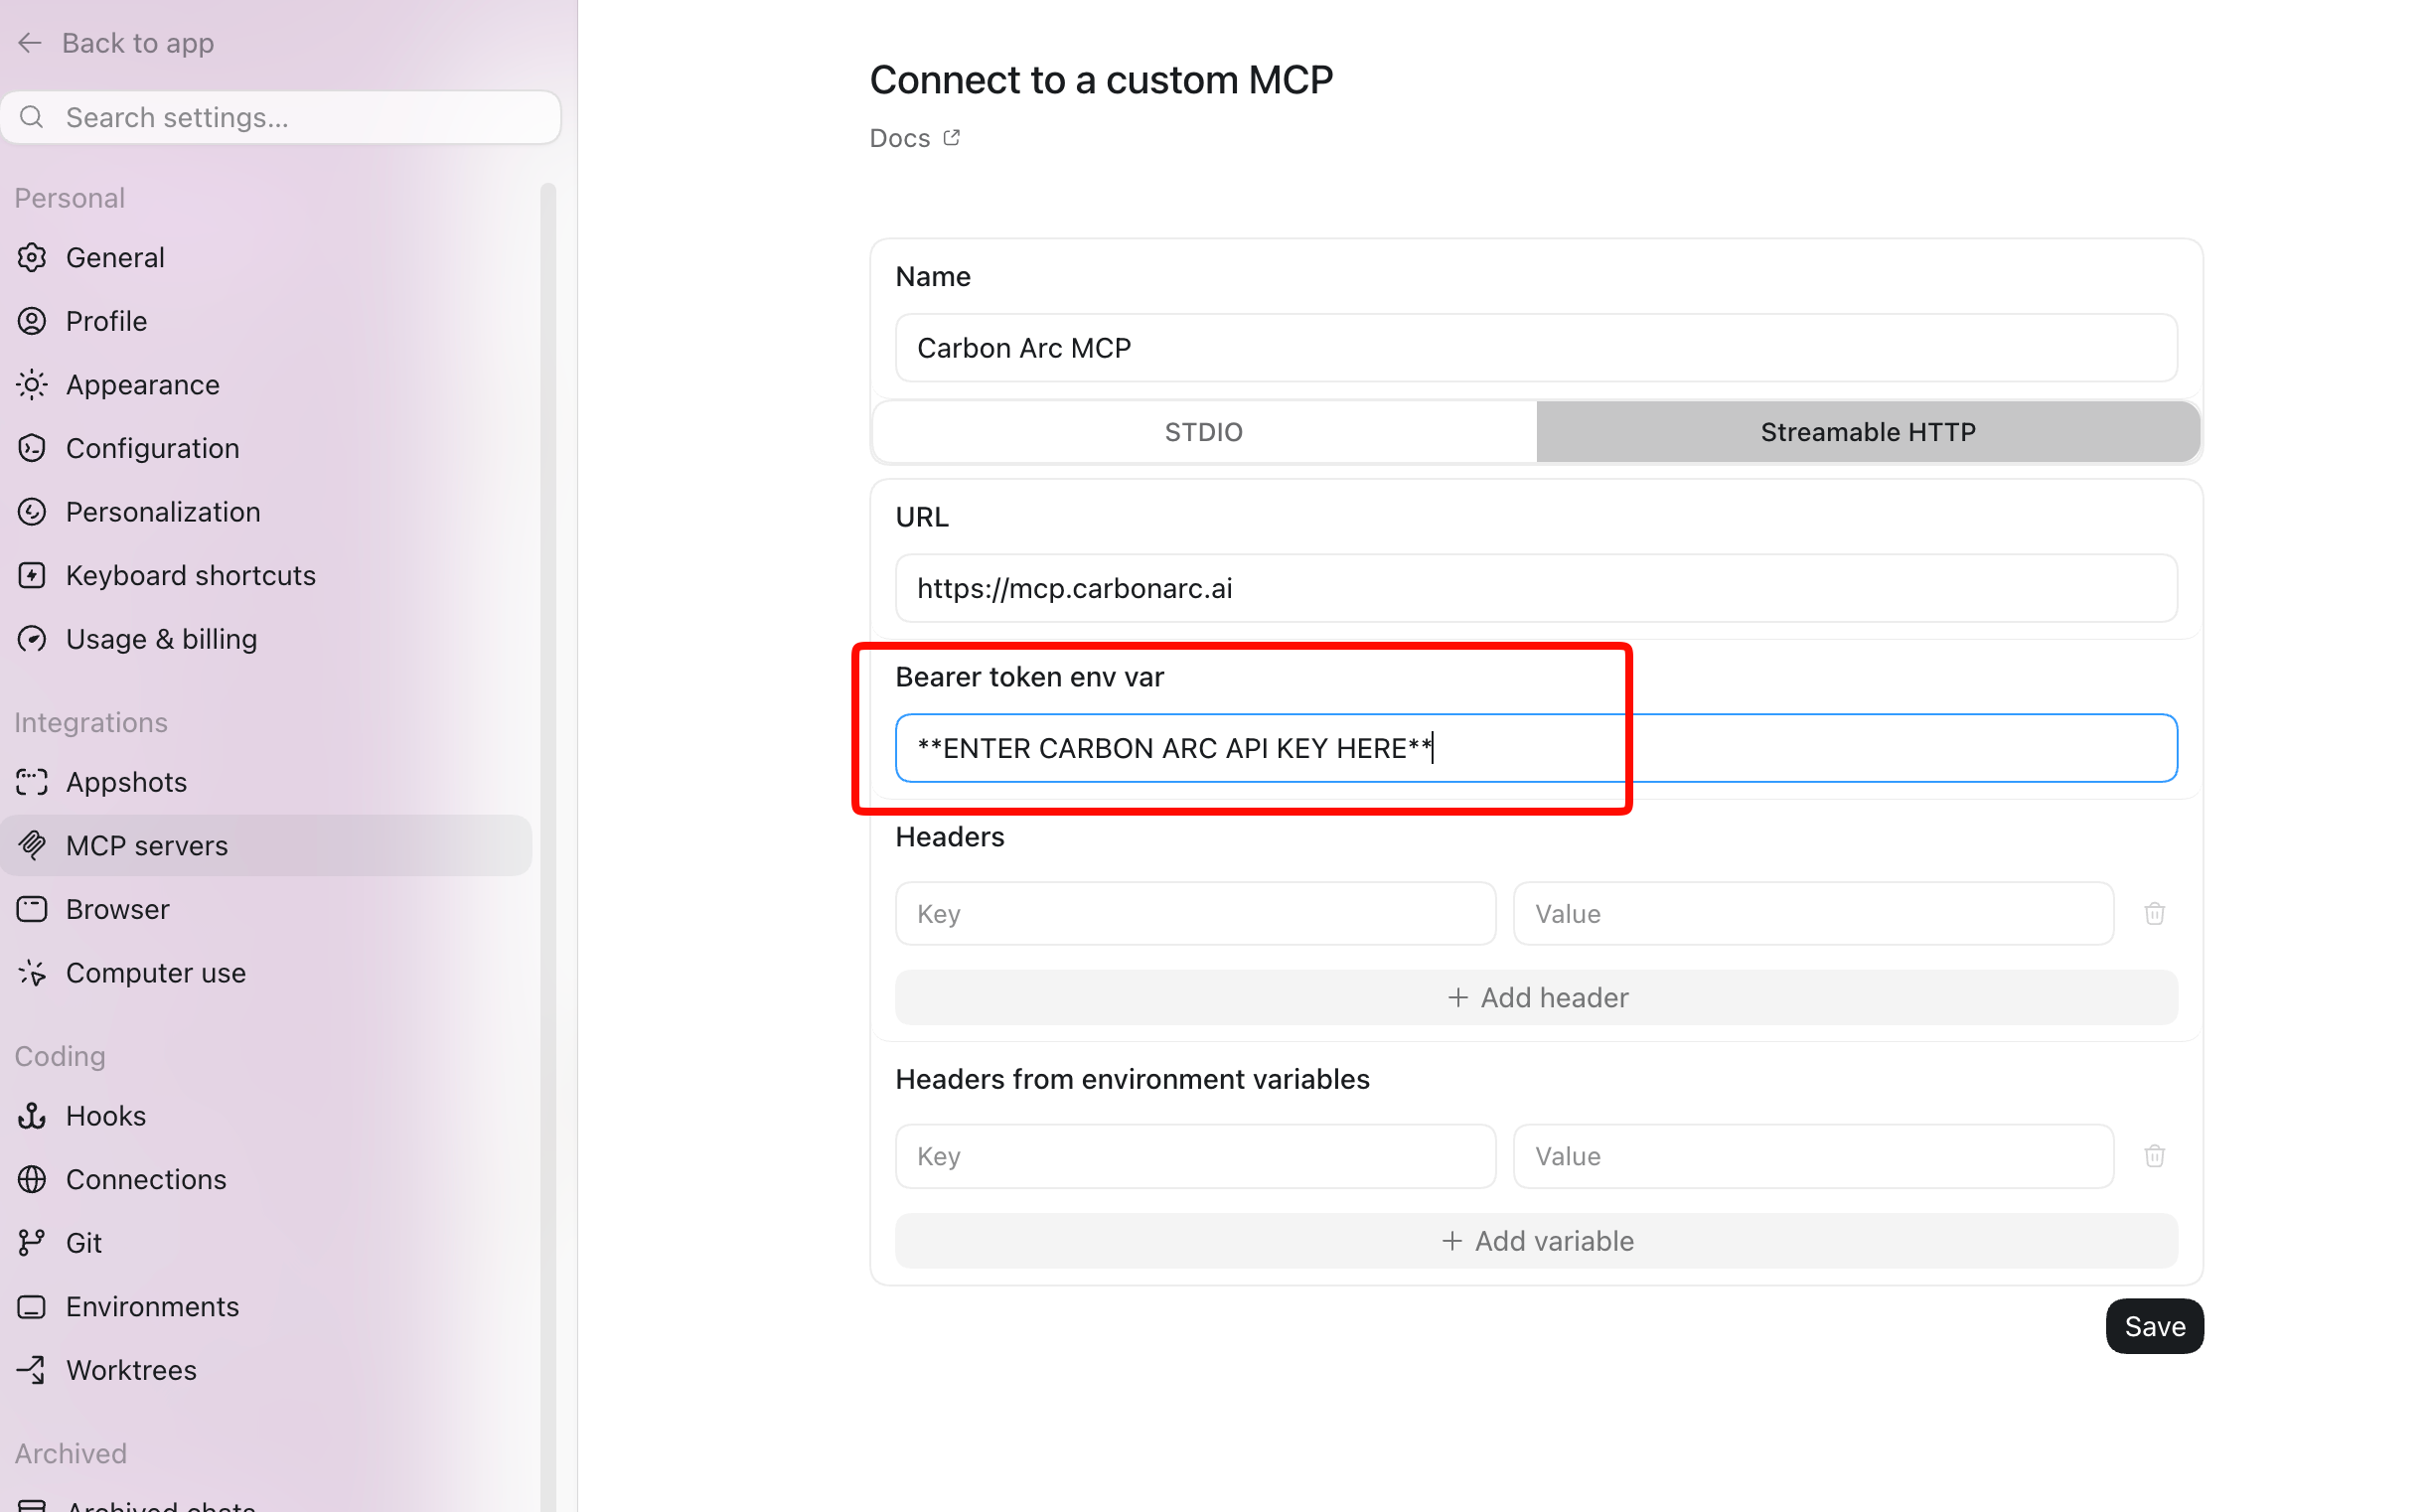This screenshot has height=1512, width=2434.
Task: Select the Configuration icon
Action: (32, 450)
